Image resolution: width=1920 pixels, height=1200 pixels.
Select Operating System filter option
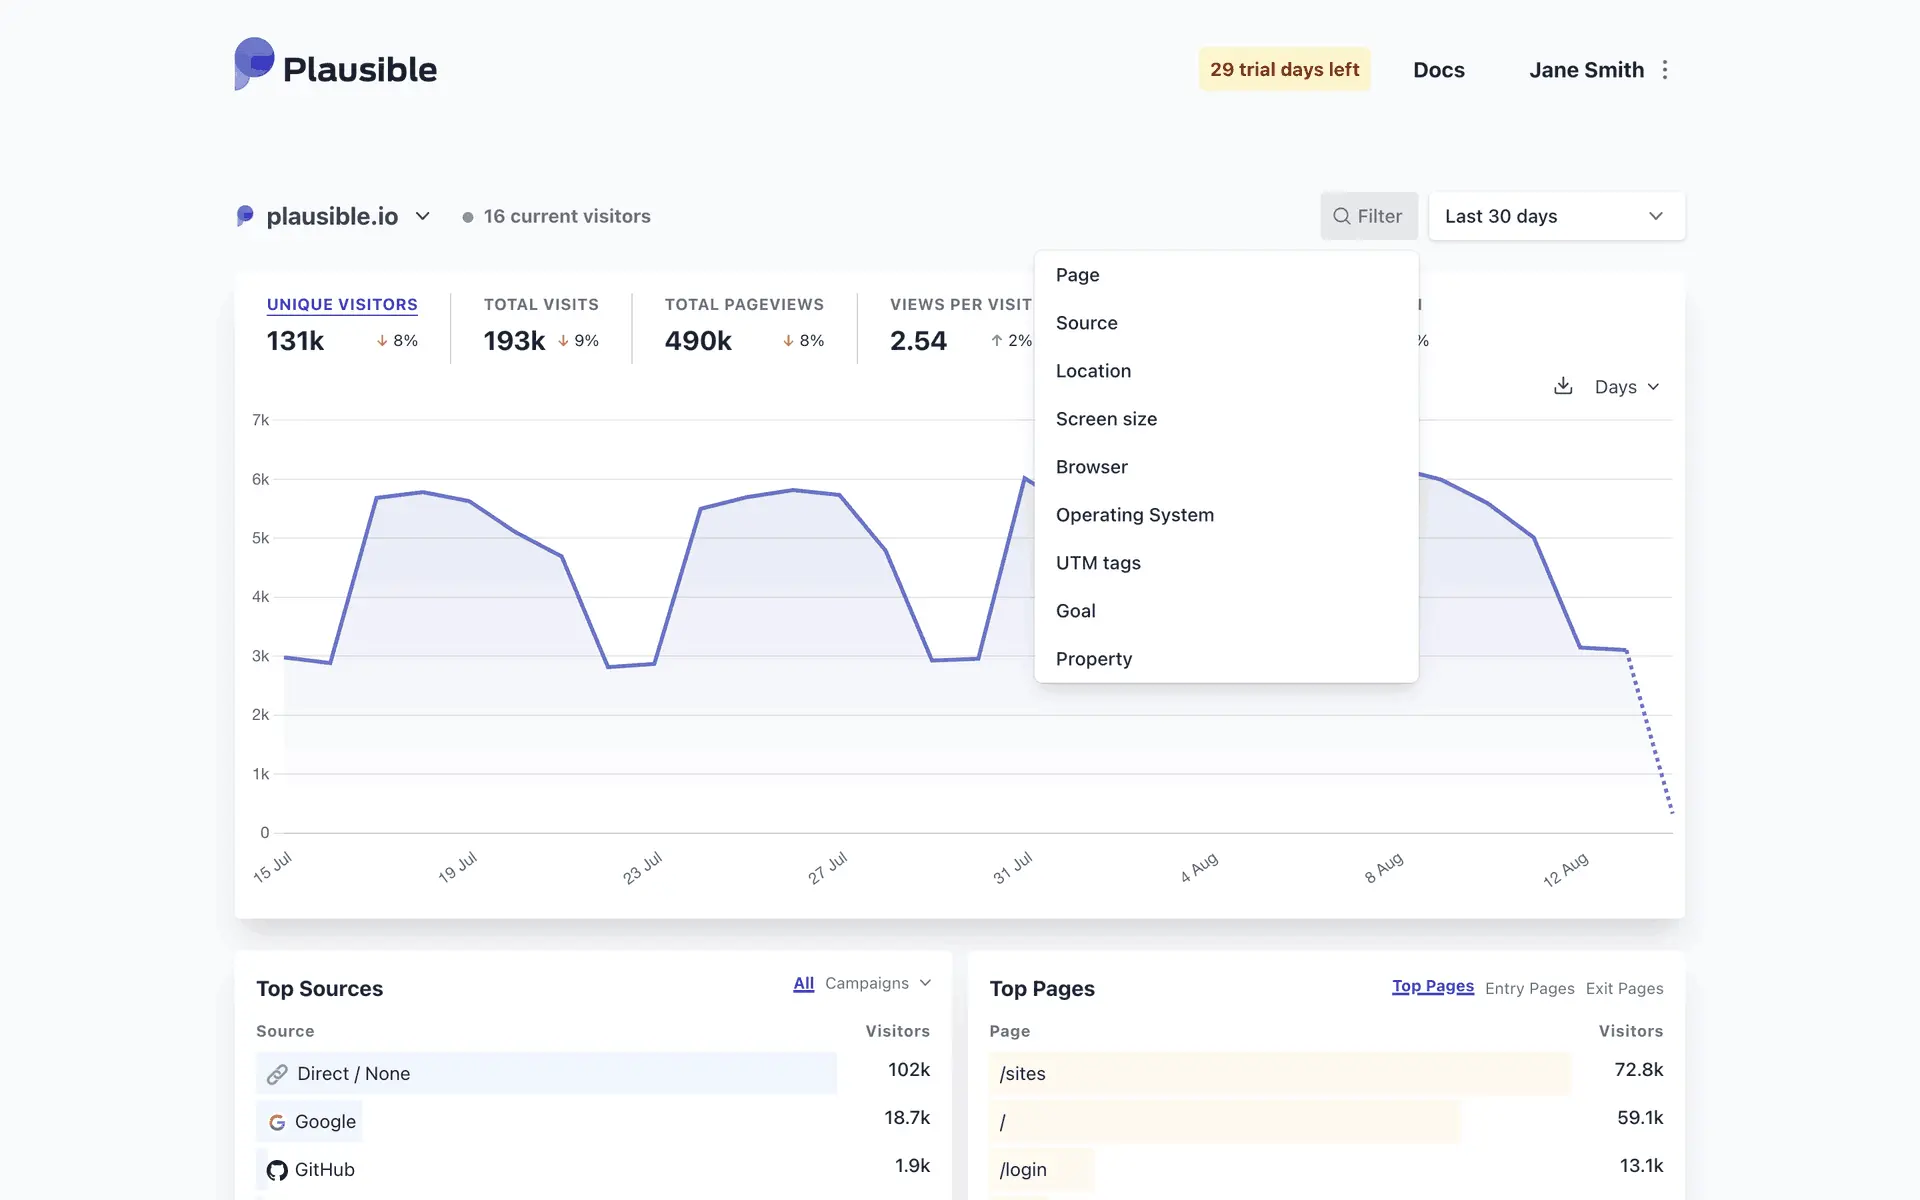[x=1135, y=515]
